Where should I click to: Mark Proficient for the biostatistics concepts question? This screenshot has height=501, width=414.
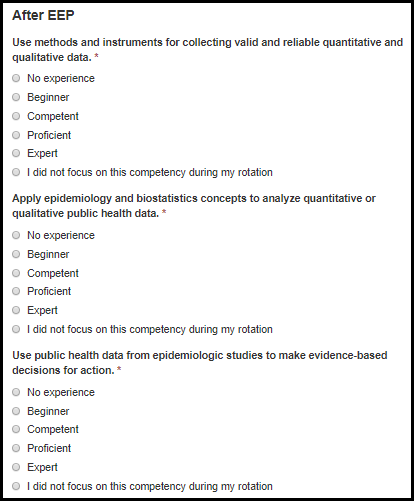[16, 291]
